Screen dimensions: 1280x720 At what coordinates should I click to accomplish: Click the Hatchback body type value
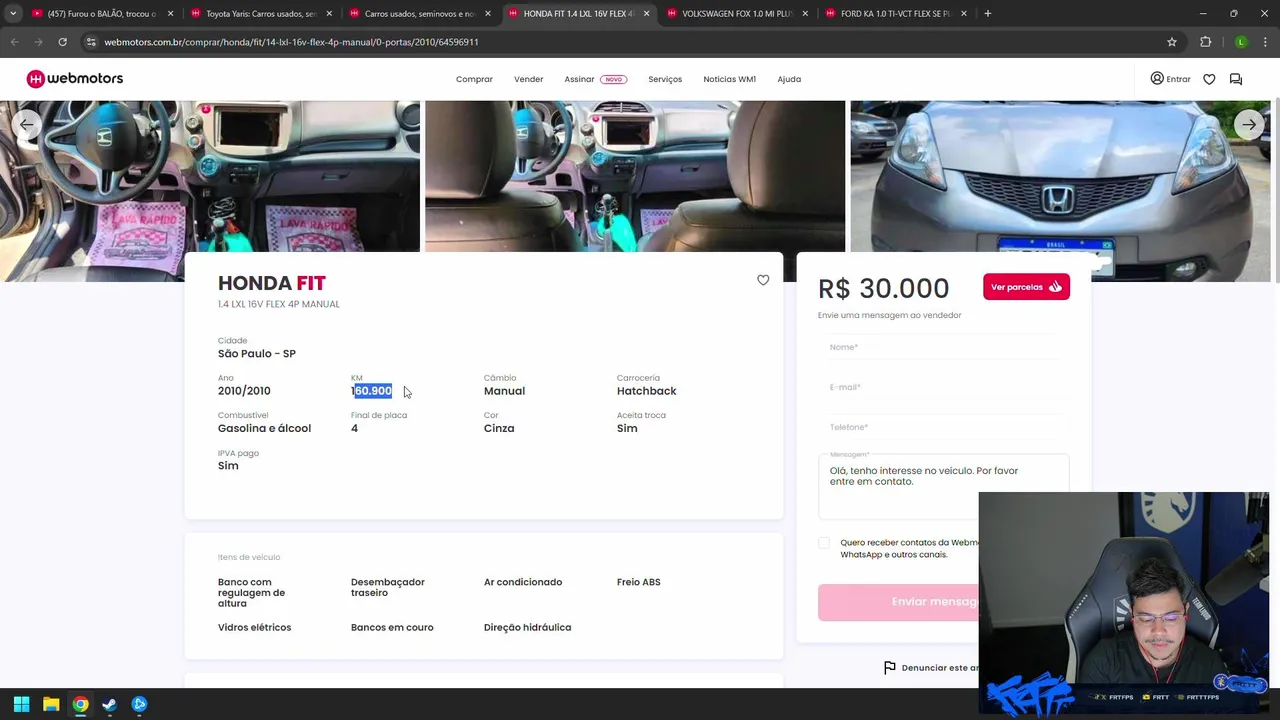(x=646, y=391)
